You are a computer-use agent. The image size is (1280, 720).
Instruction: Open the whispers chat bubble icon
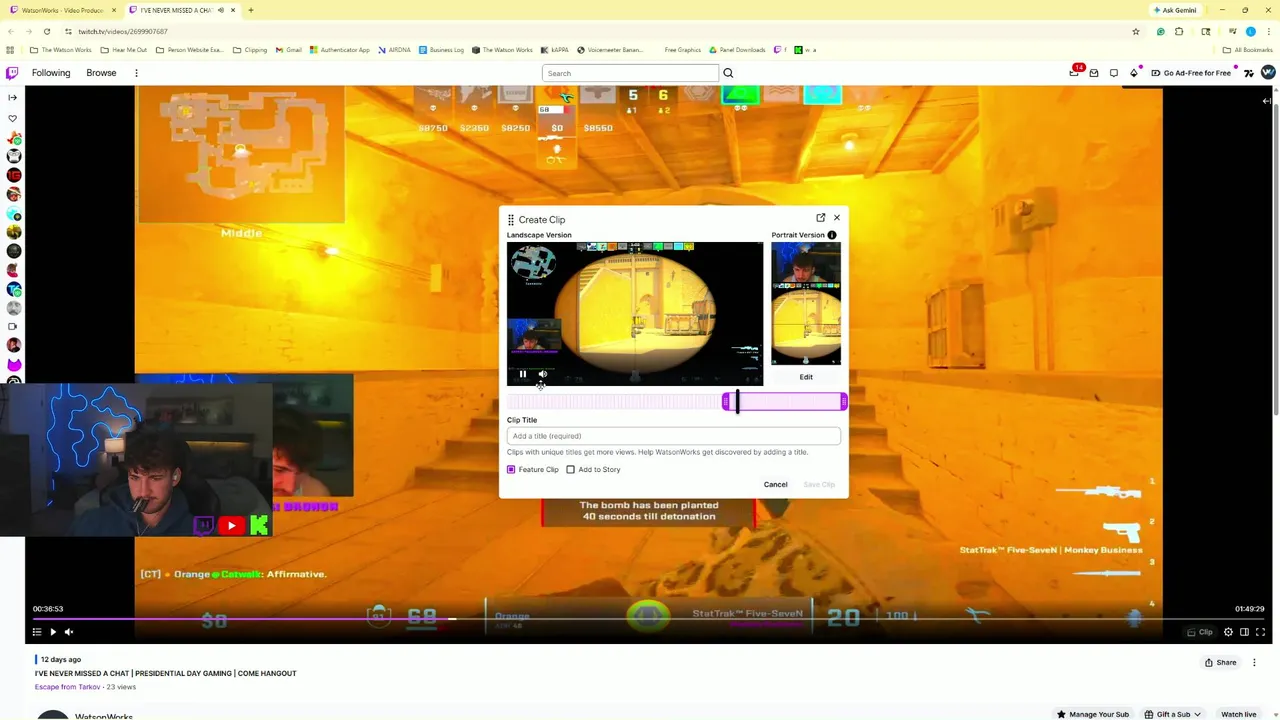click(1114, 73)
